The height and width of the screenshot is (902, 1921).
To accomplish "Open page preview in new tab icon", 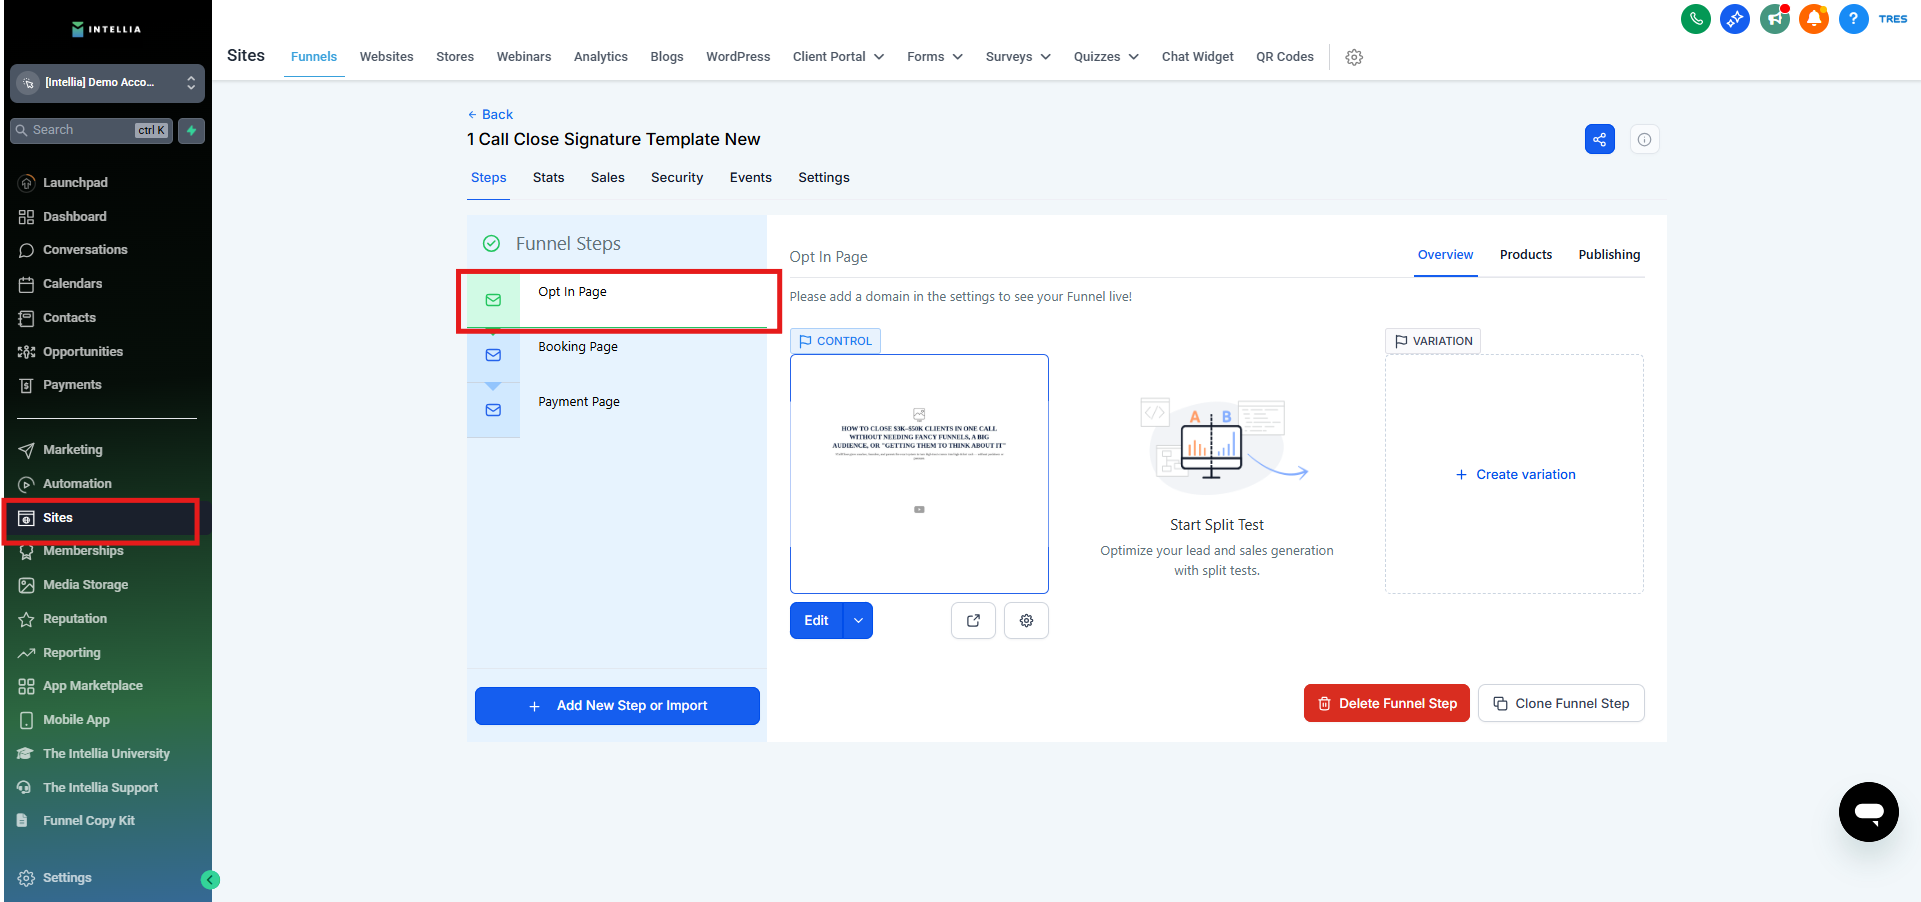I will 973,620.
